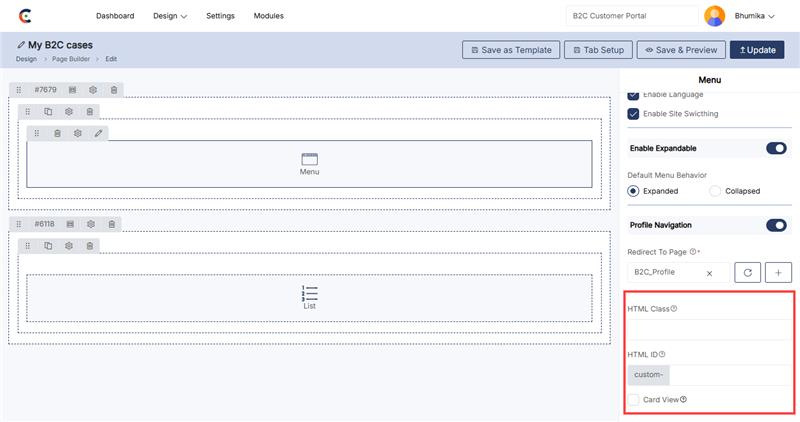Open settings gear for section #6118
Screen dimensions: 800x422
91,224
